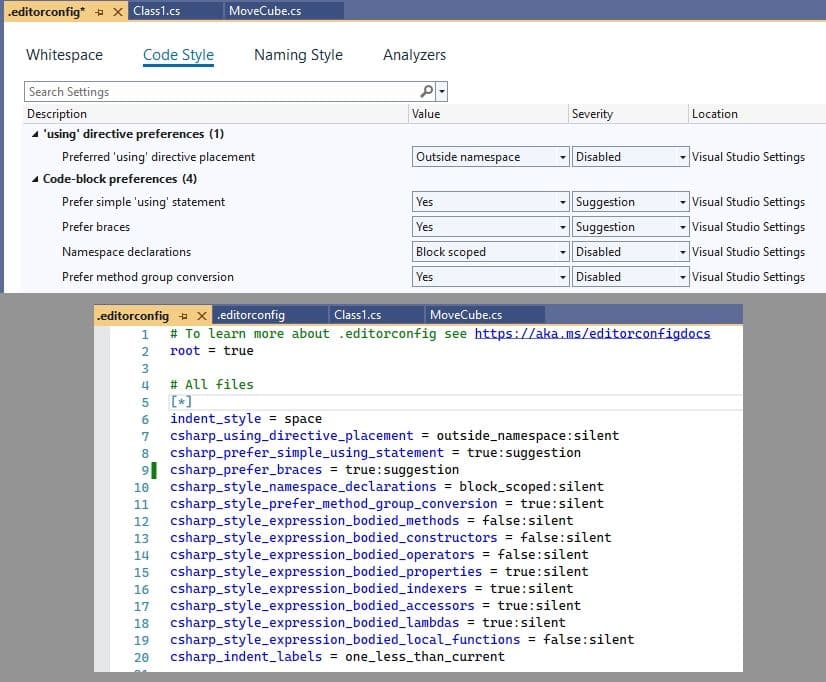This screenshot has height=682, width=826.
Task: Click the Severity column header
Action: pos(592,113)
